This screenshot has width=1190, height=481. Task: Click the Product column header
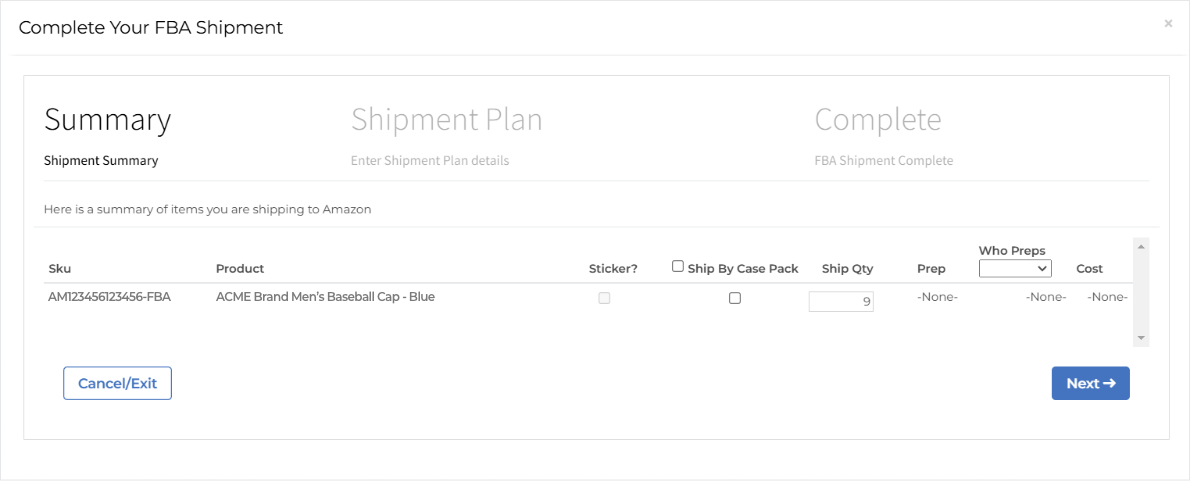(x=240, y=268)
